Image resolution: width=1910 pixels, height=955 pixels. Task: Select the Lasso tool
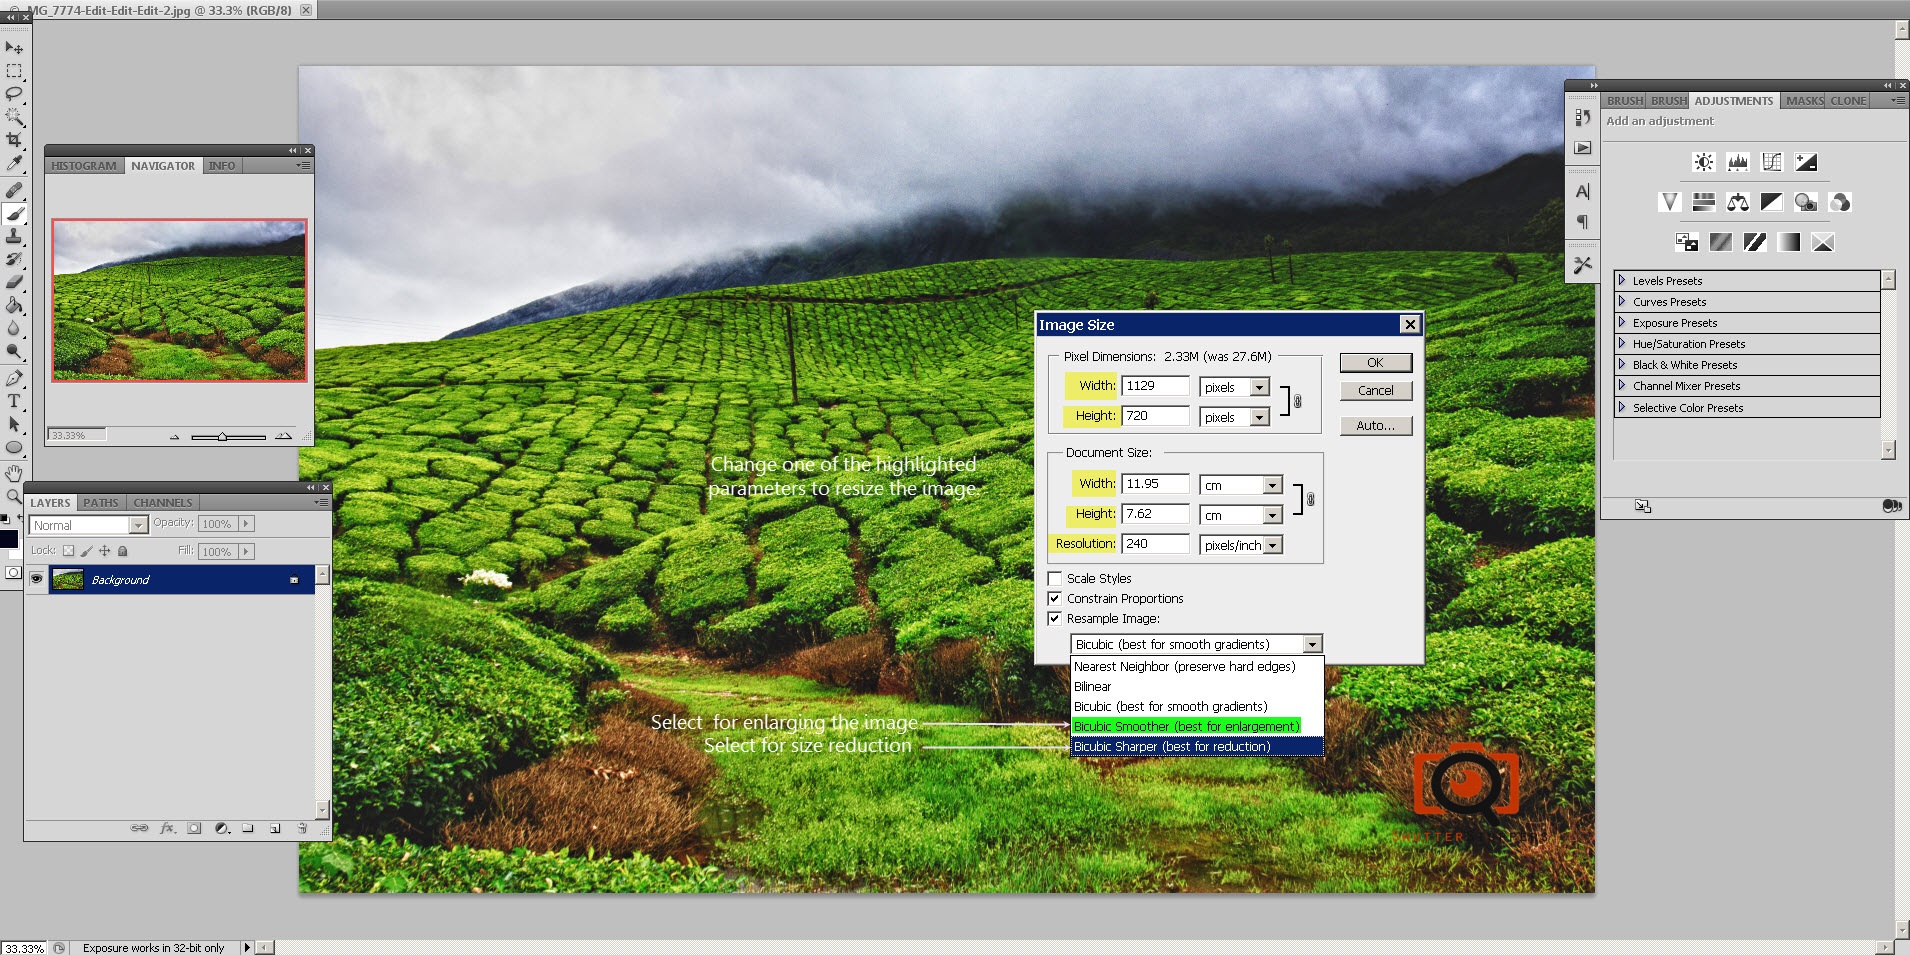[14, 94]
